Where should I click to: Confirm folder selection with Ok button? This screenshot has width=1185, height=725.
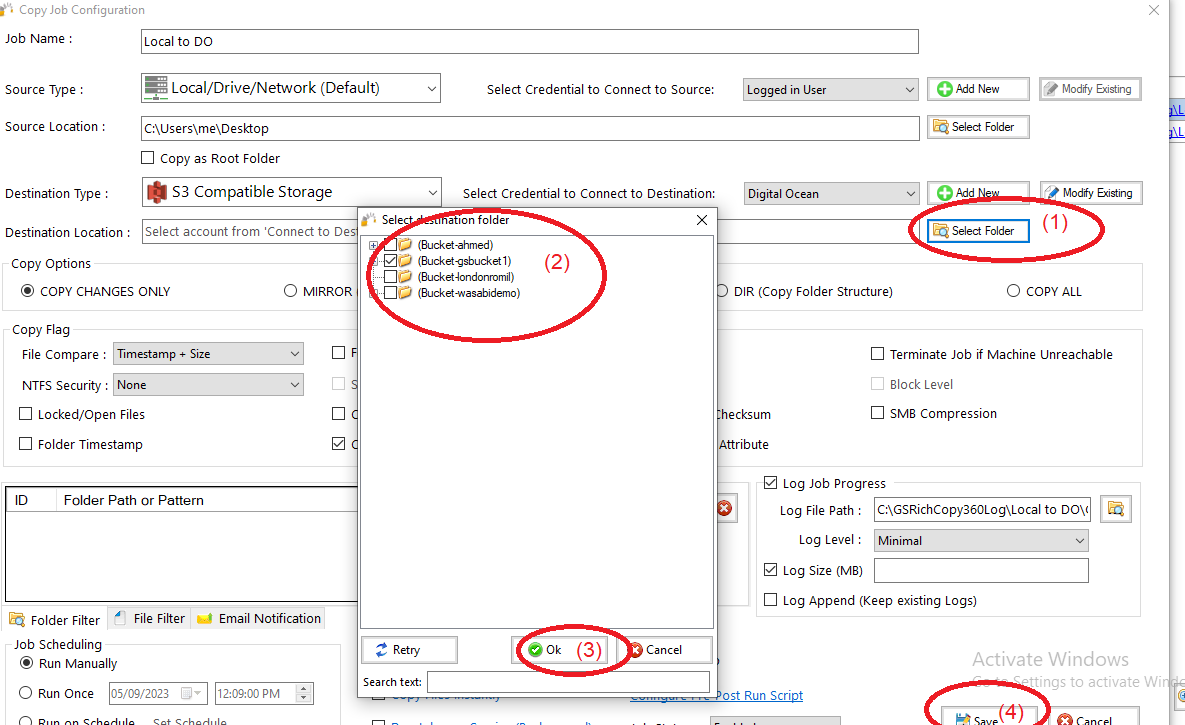546,650
